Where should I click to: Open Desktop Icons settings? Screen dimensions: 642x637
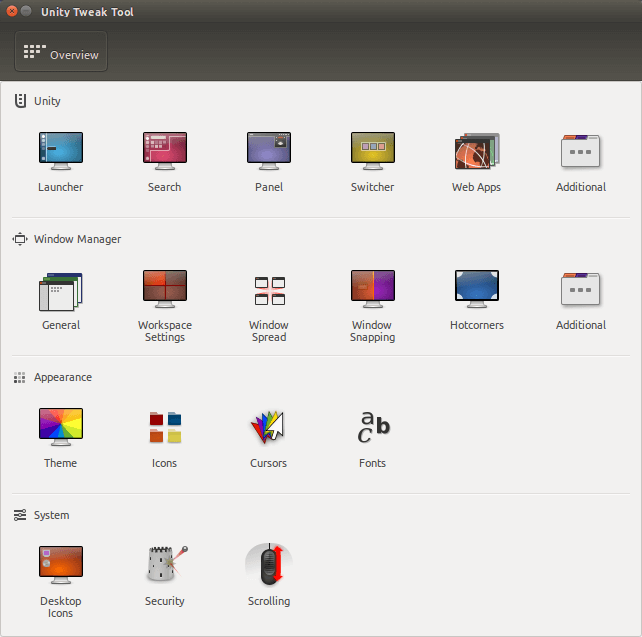pyautogui.click(x=61, y=565)
